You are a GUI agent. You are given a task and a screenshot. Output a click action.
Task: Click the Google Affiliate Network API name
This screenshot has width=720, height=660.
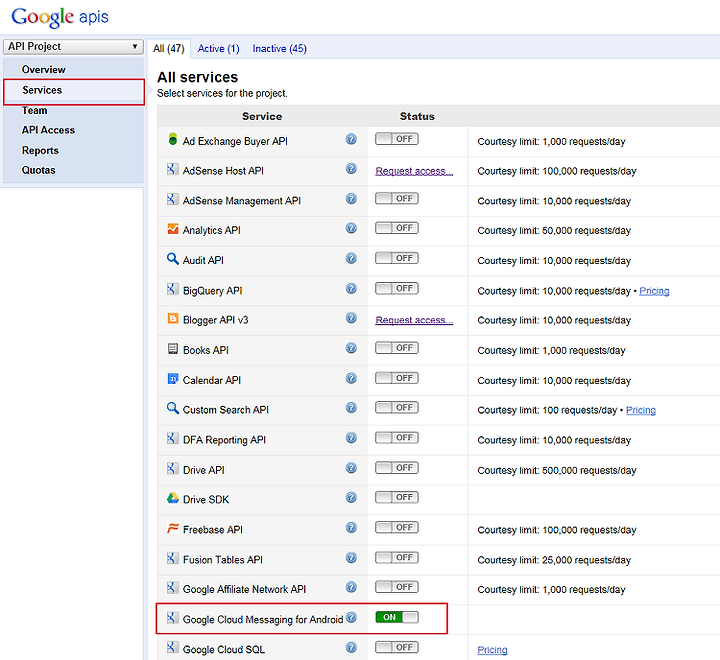pos(244,589)
